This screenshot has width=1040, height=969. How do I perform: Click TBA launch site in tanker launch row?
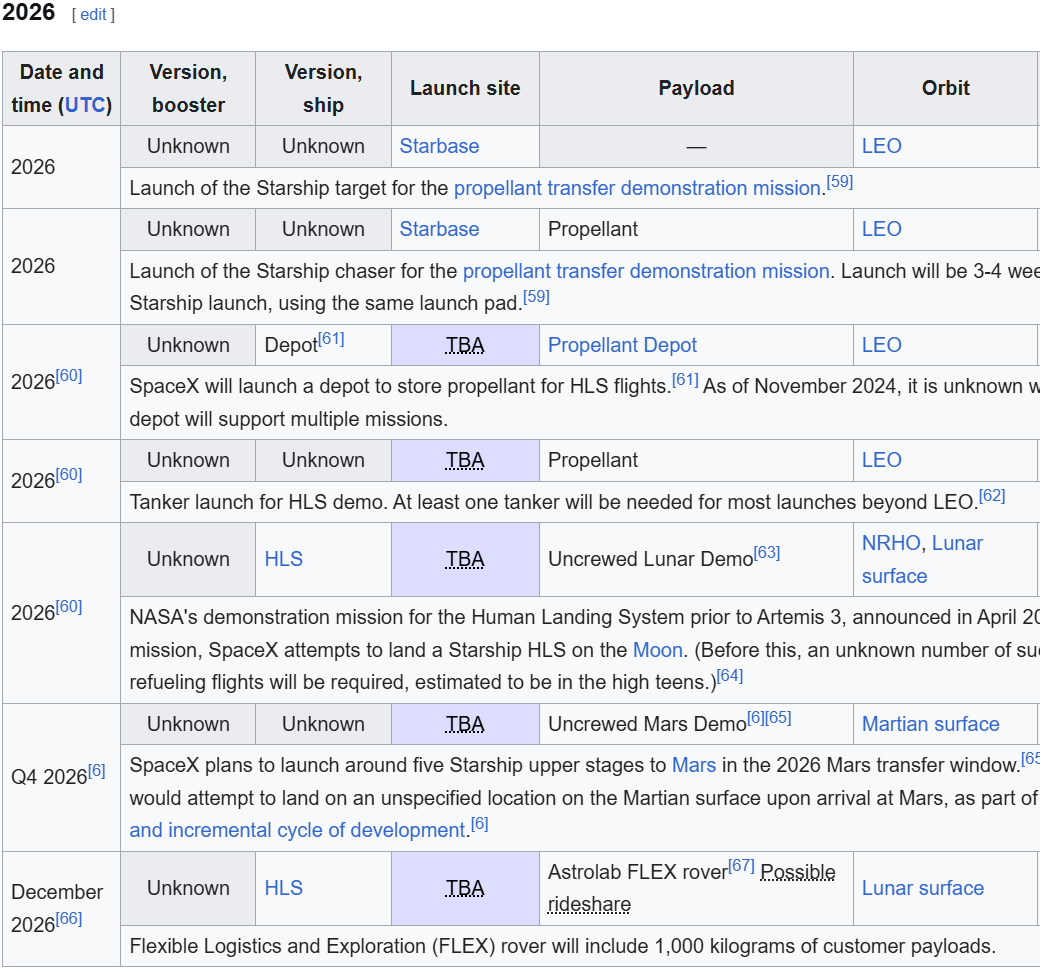[465, 460]
